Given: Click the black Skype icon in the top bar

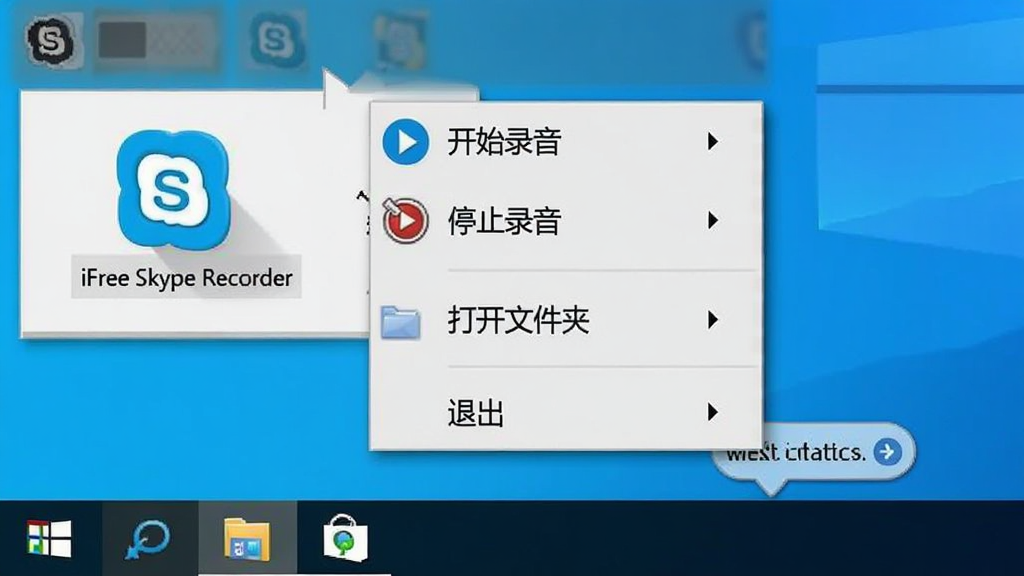Looking at the screenshot, I should click(x=50, y=41).
